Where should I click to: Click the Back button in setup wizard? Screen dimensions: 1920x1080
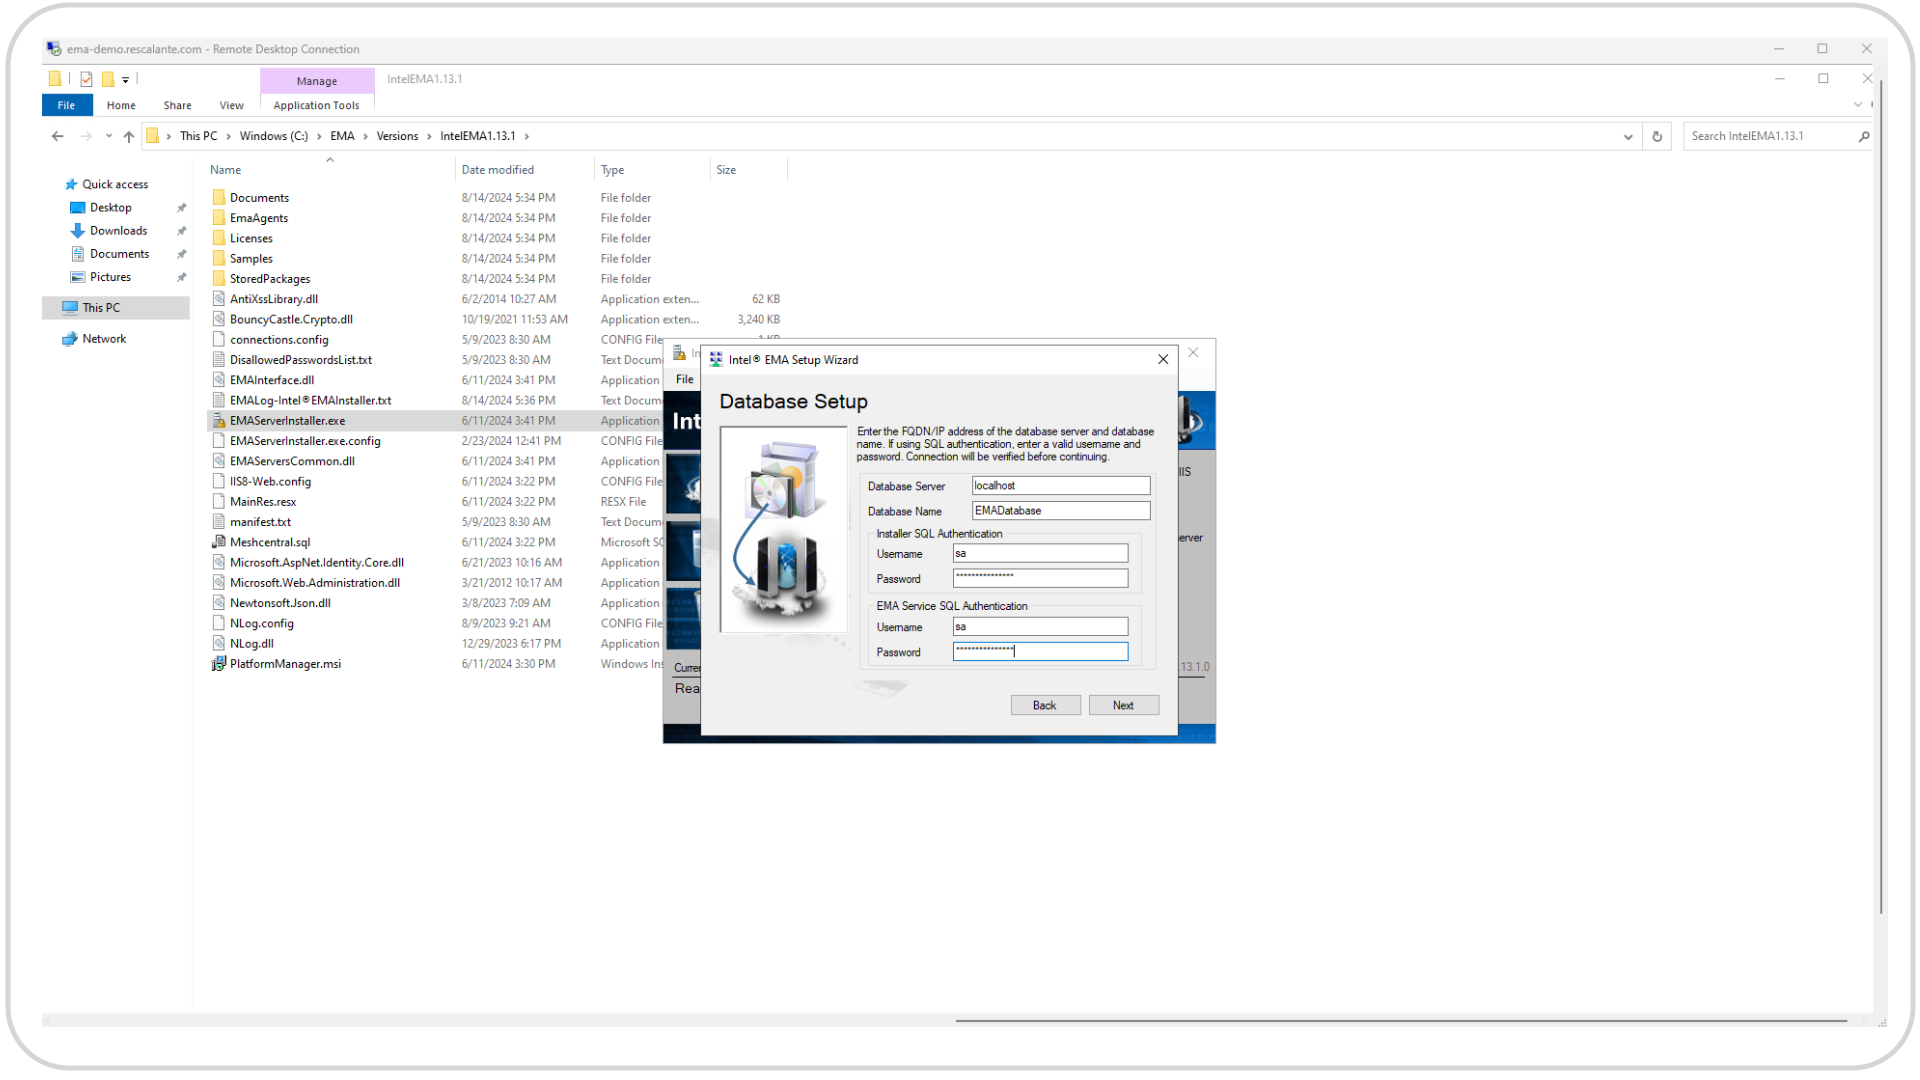[1045, 706]
